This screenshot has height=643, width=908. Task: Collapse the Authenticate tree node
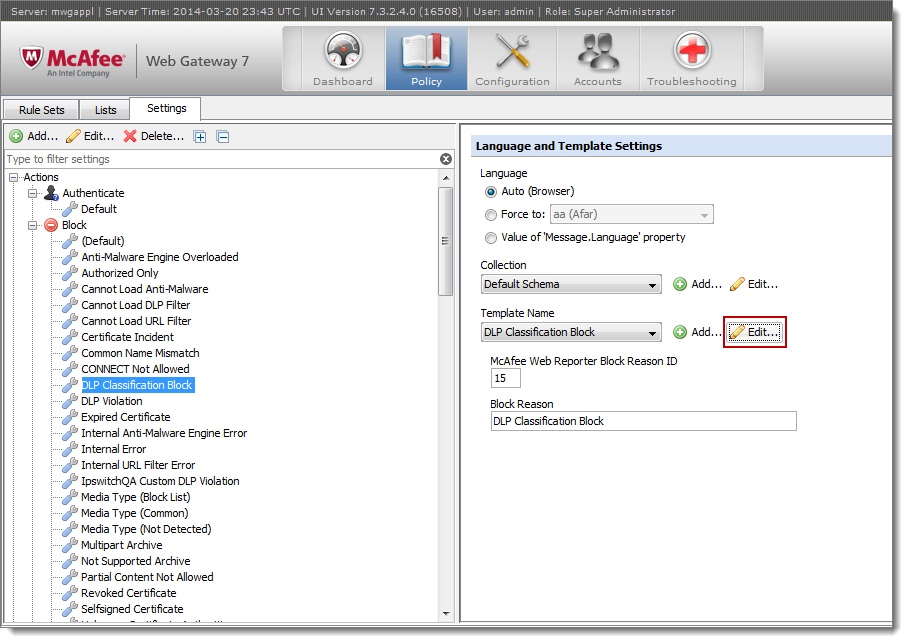(32, 193)
